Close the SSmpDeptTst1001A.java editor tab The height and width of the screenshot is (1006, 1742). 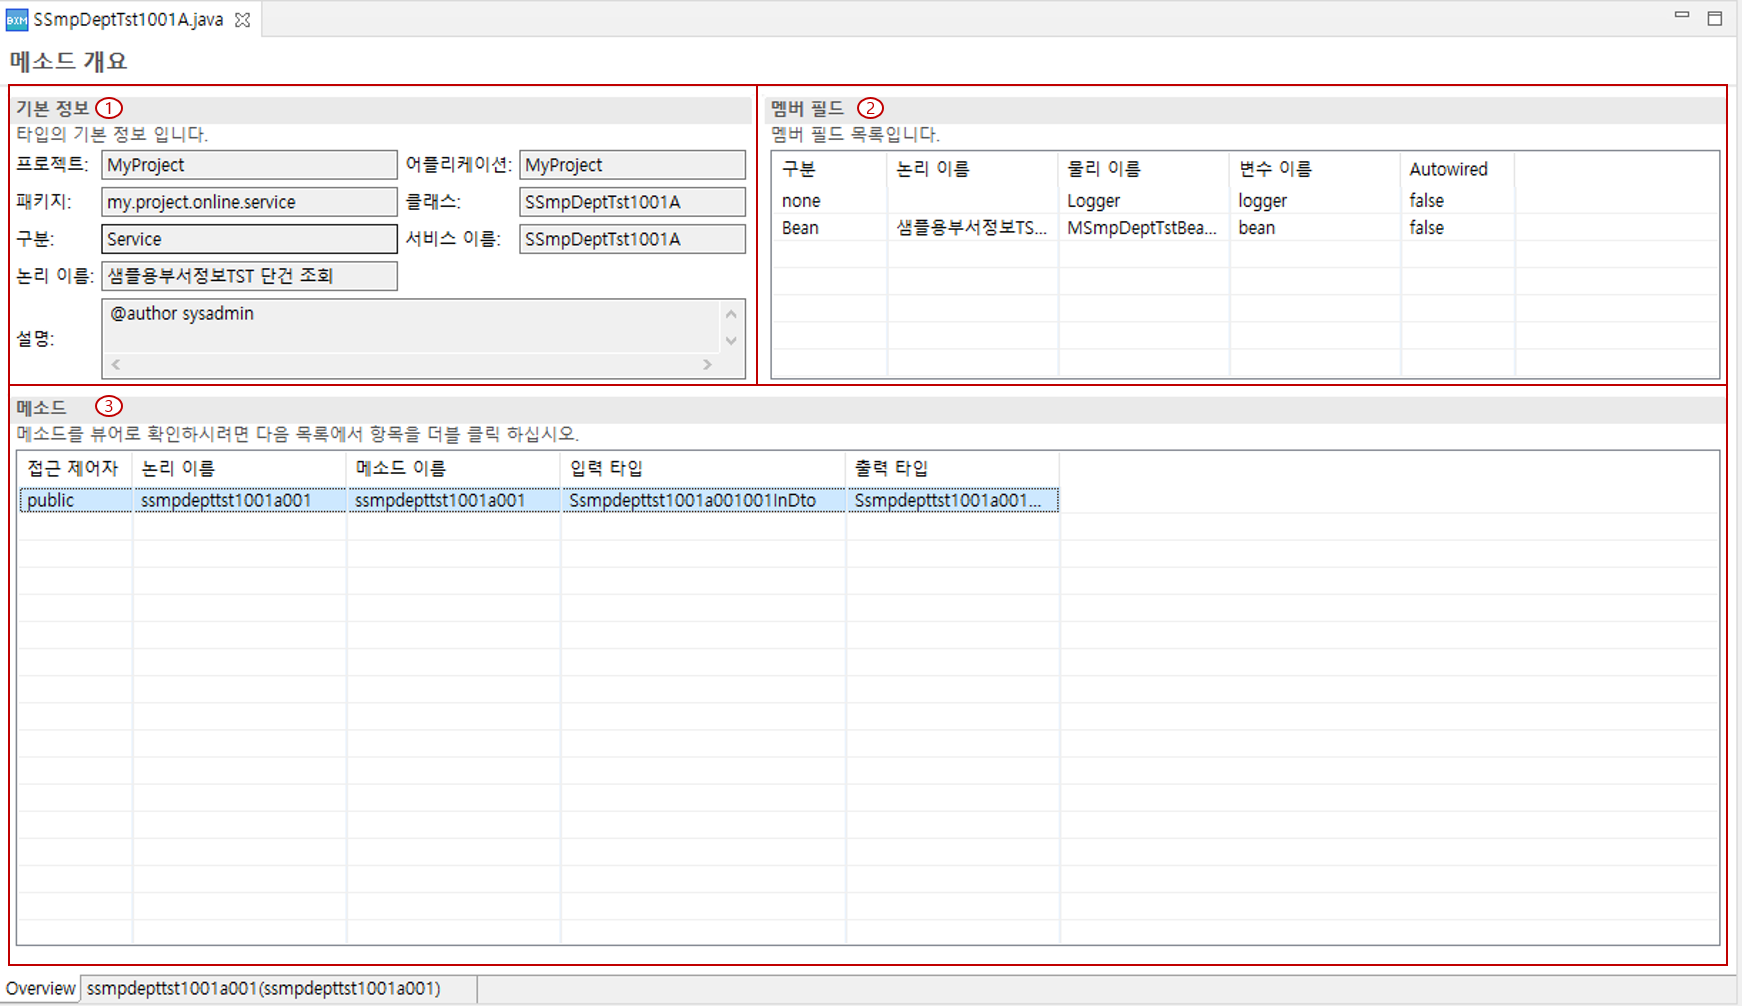tap(242, 20)
